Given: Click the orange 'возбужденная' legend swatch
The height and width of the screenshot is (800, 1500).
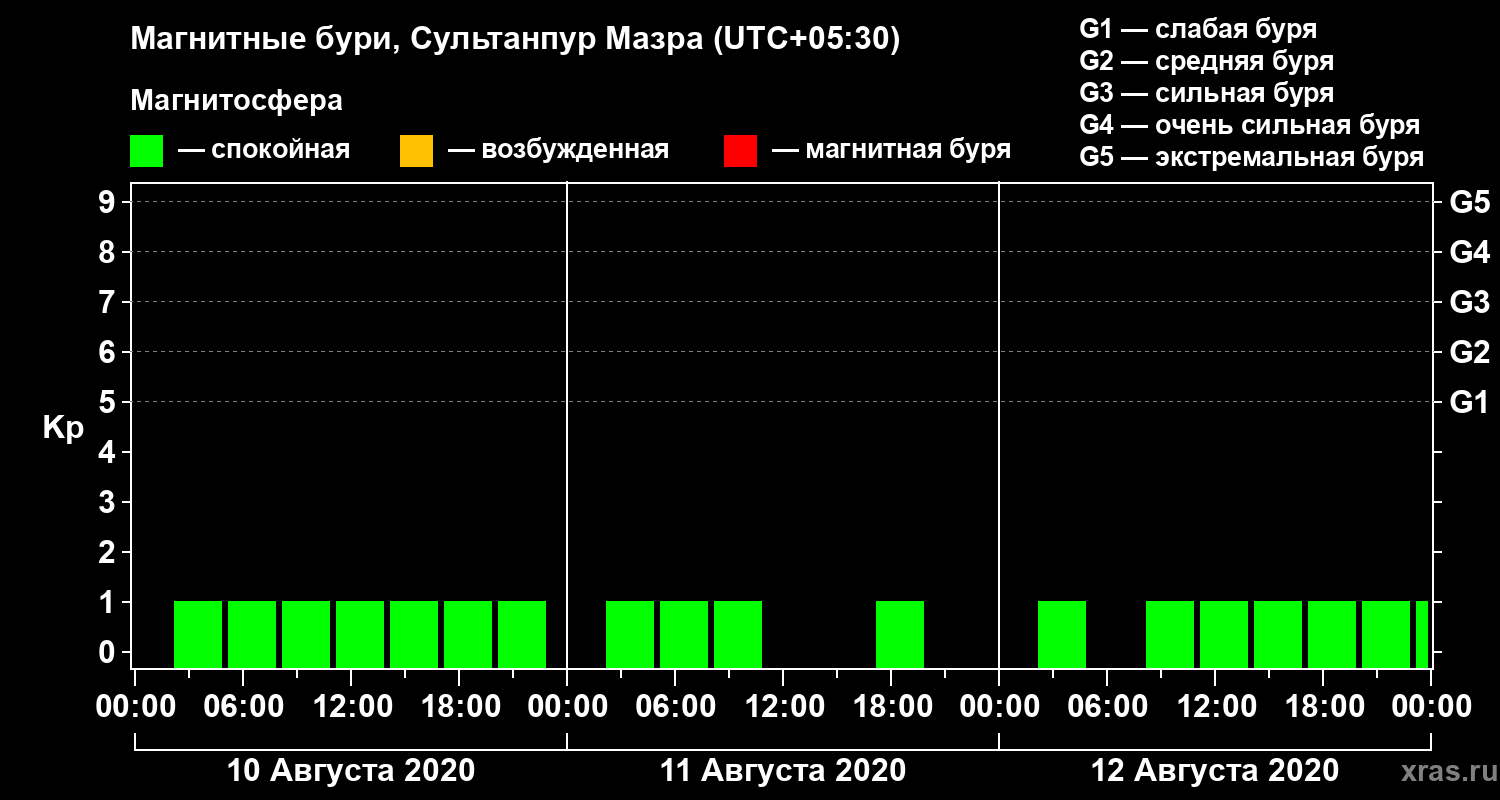Looking at the screenshot, I should pos(416,151).
